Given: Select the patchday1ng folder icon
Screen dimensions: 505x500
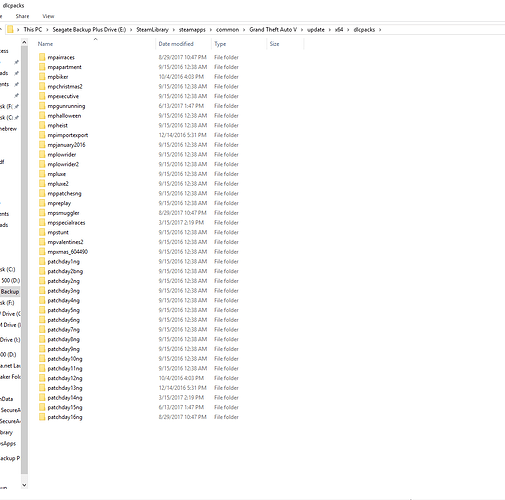Looking at the screenshot, I should click(42, 261).
